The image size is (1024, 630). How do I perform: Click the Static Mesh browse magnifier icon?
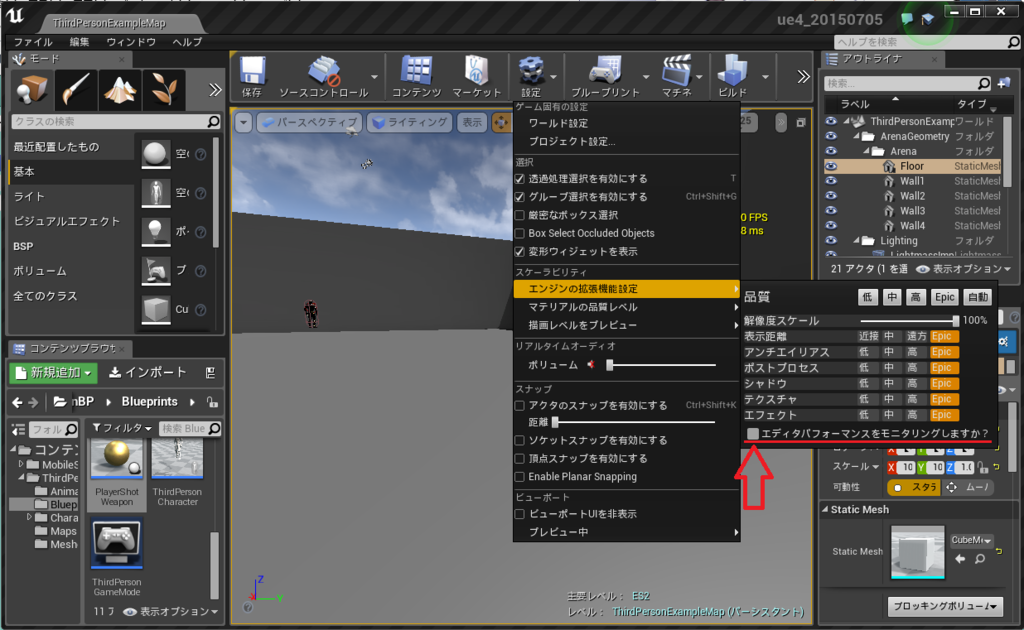click(x=980, y=559)
